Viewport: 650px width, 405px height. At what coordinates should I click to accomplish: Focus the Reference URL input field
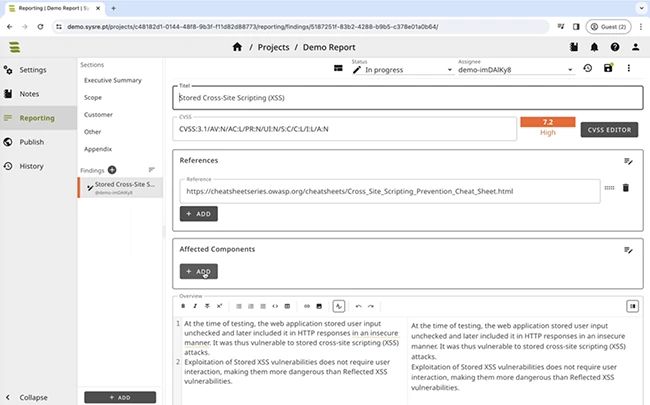(x=390, y=192)
